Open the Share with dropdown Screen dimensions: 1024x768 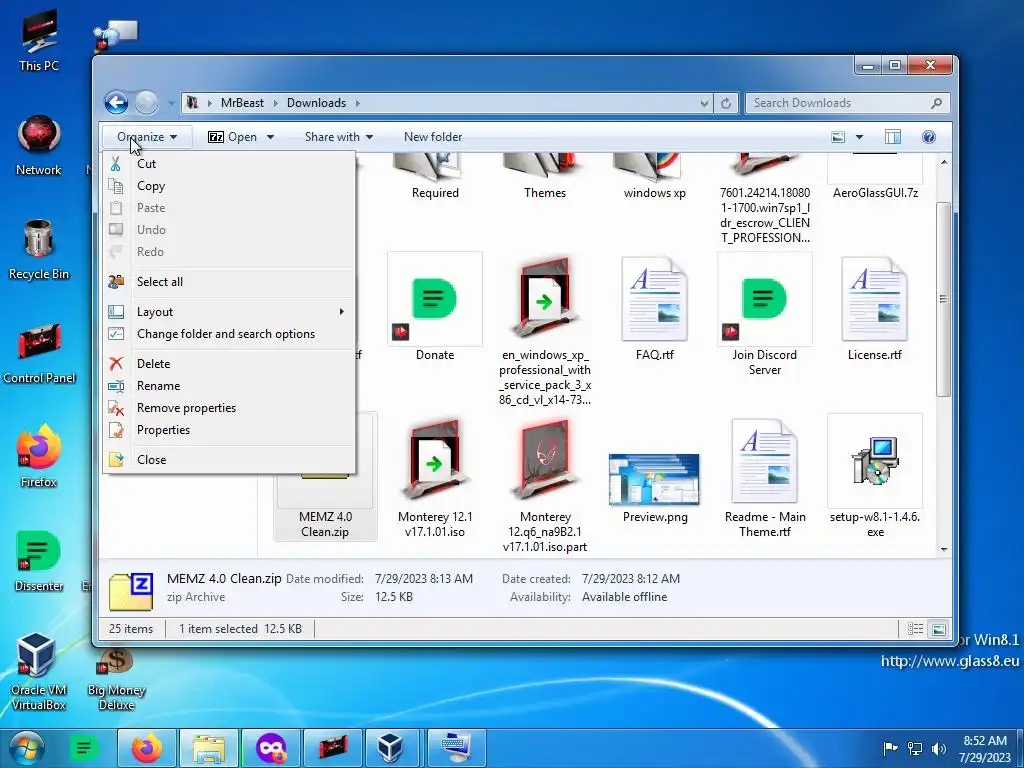(339, 137)
